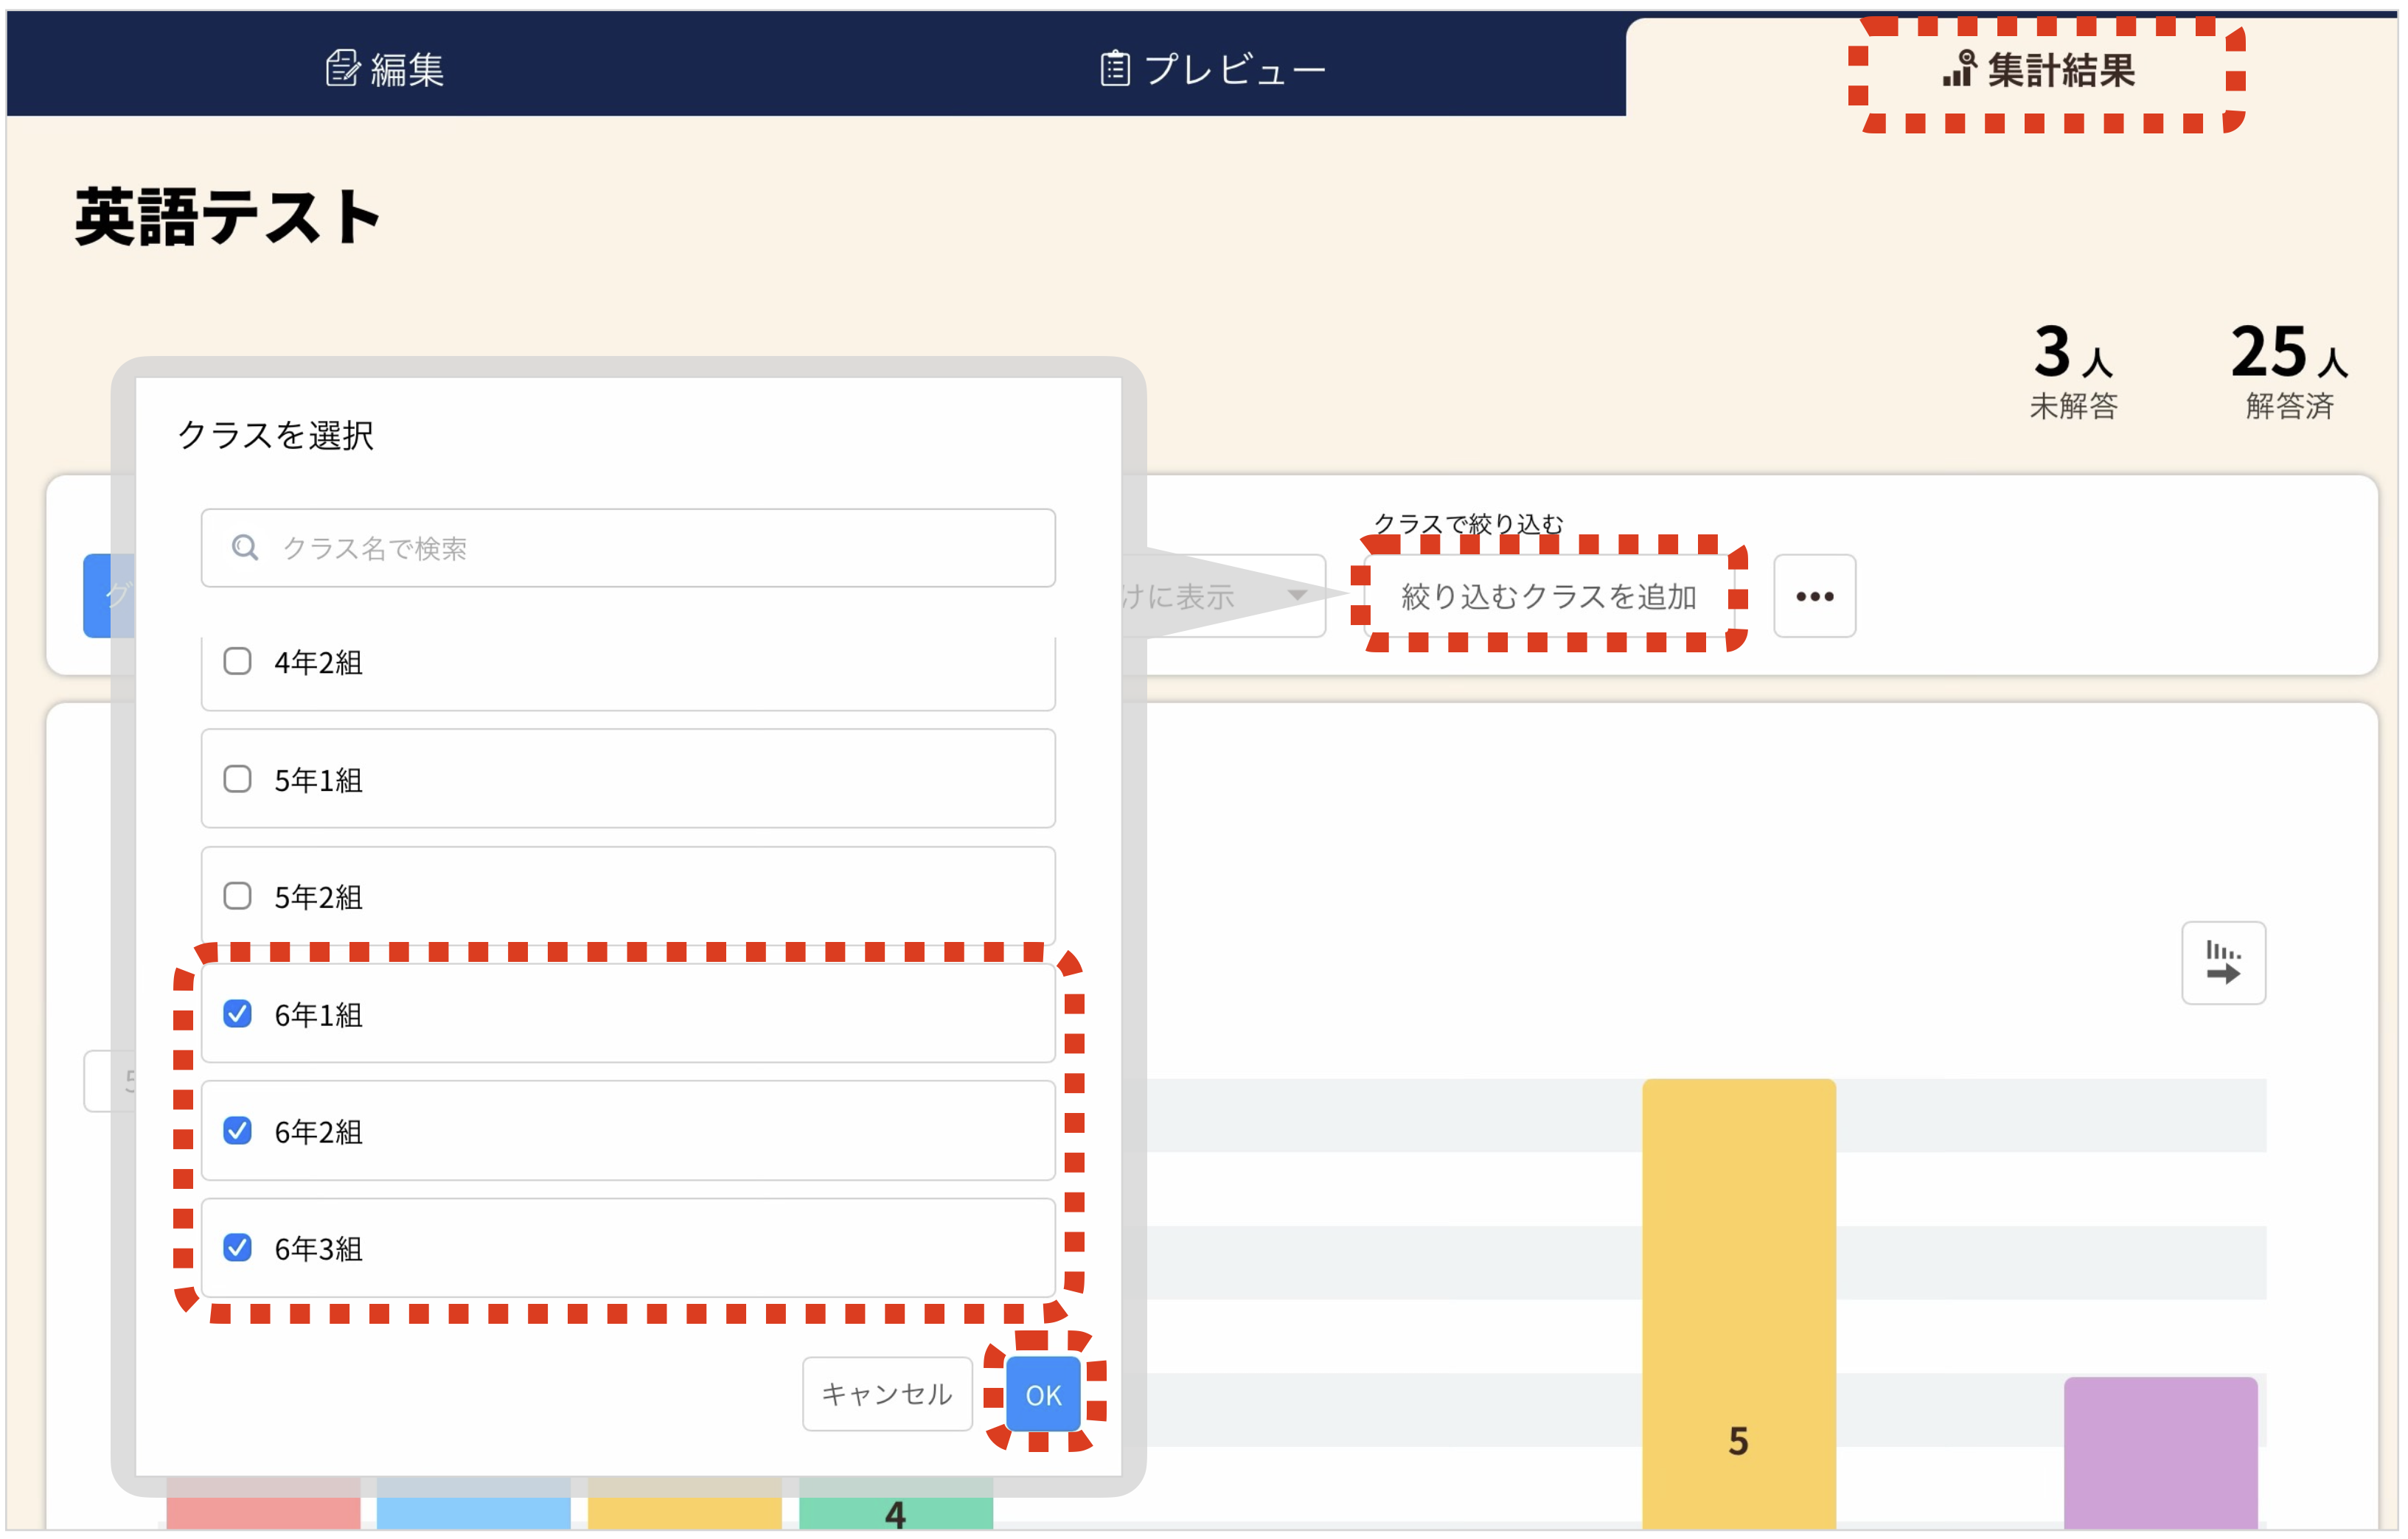Click the キャンセル button
The image size is (2408, 1539).
[886, 1393]
